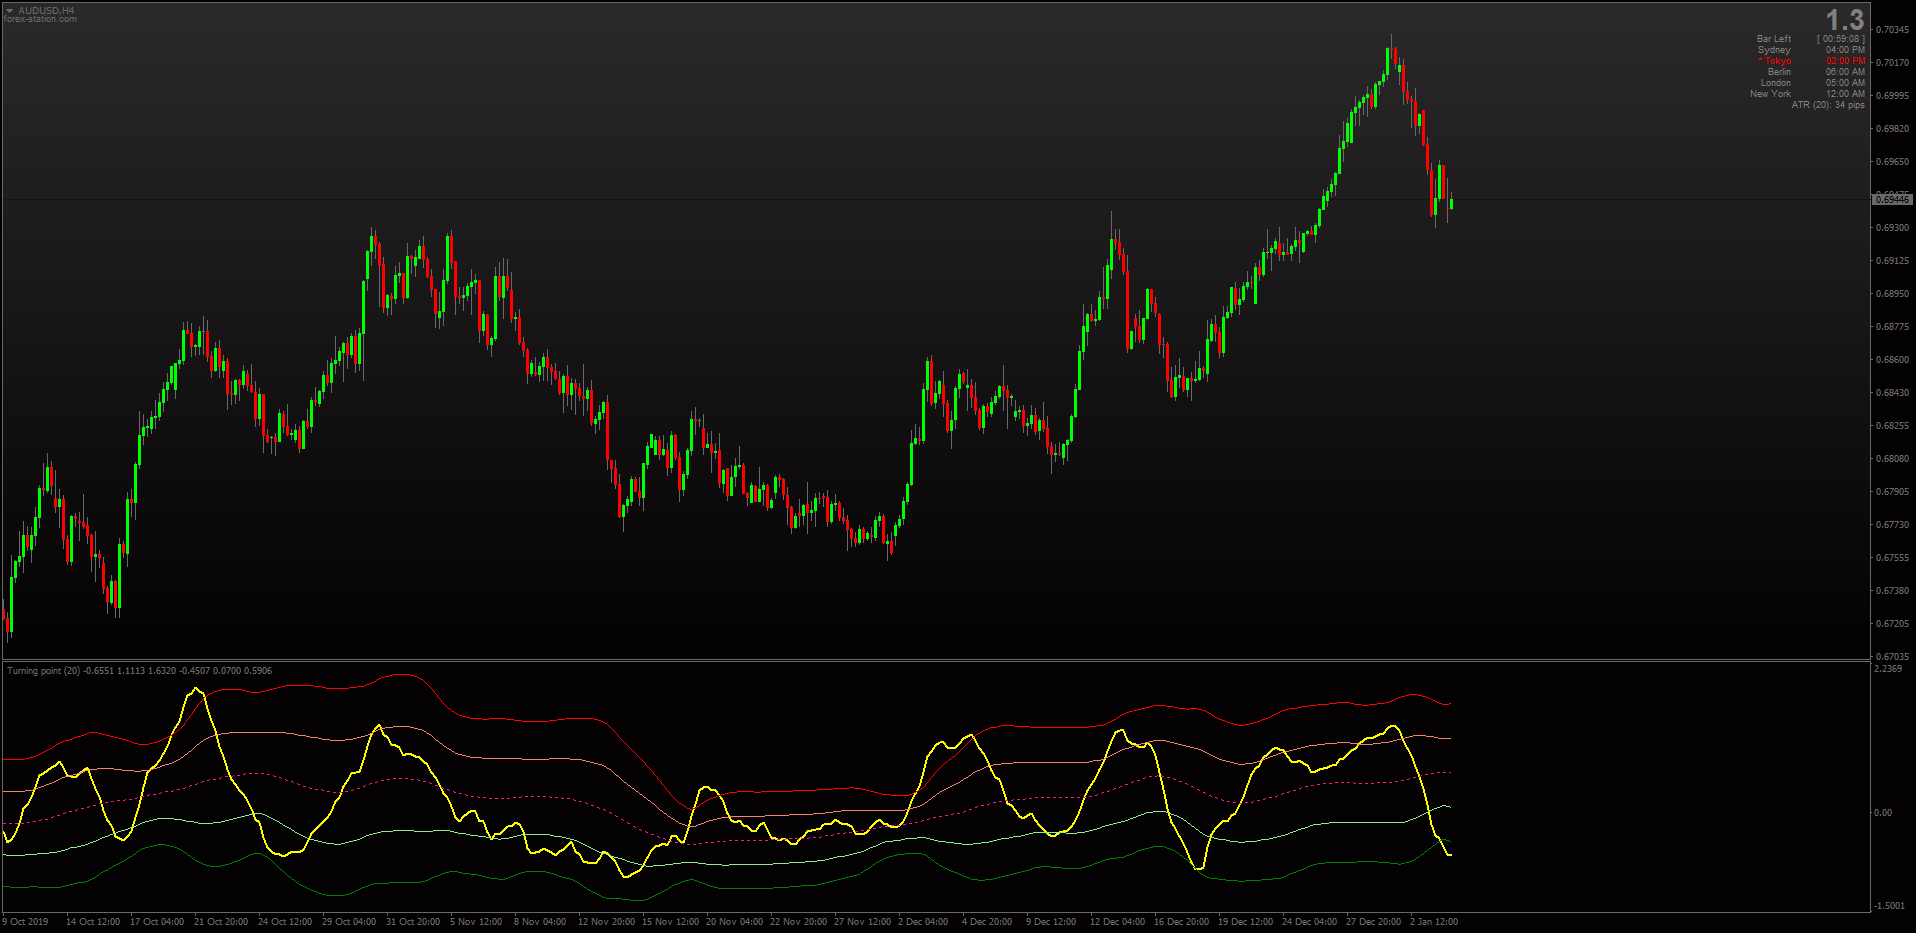This screenshot has width=1916, height=933.
Task: Click the Sydney time 04:00 PM
Action: [x=1845, y=50]
